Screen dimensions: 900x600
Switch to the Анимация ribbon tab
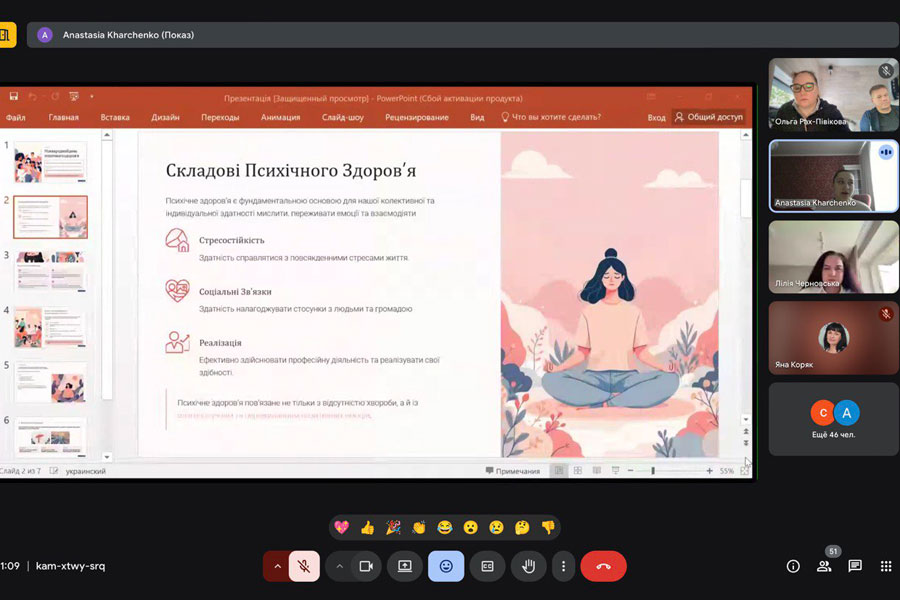click(x=280, y=117)
